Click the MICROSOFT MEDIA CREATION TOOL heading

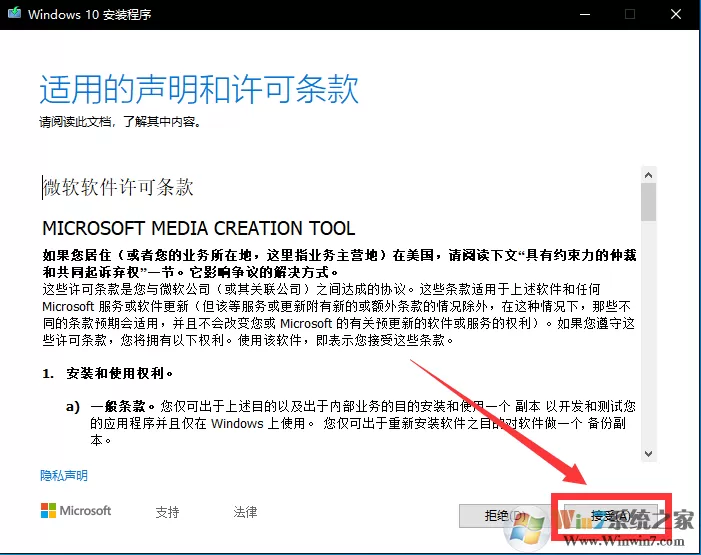198,229
